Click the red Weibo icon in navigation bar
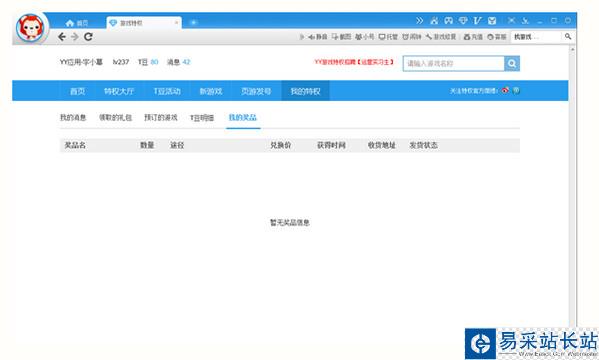 tap(505, 91)
